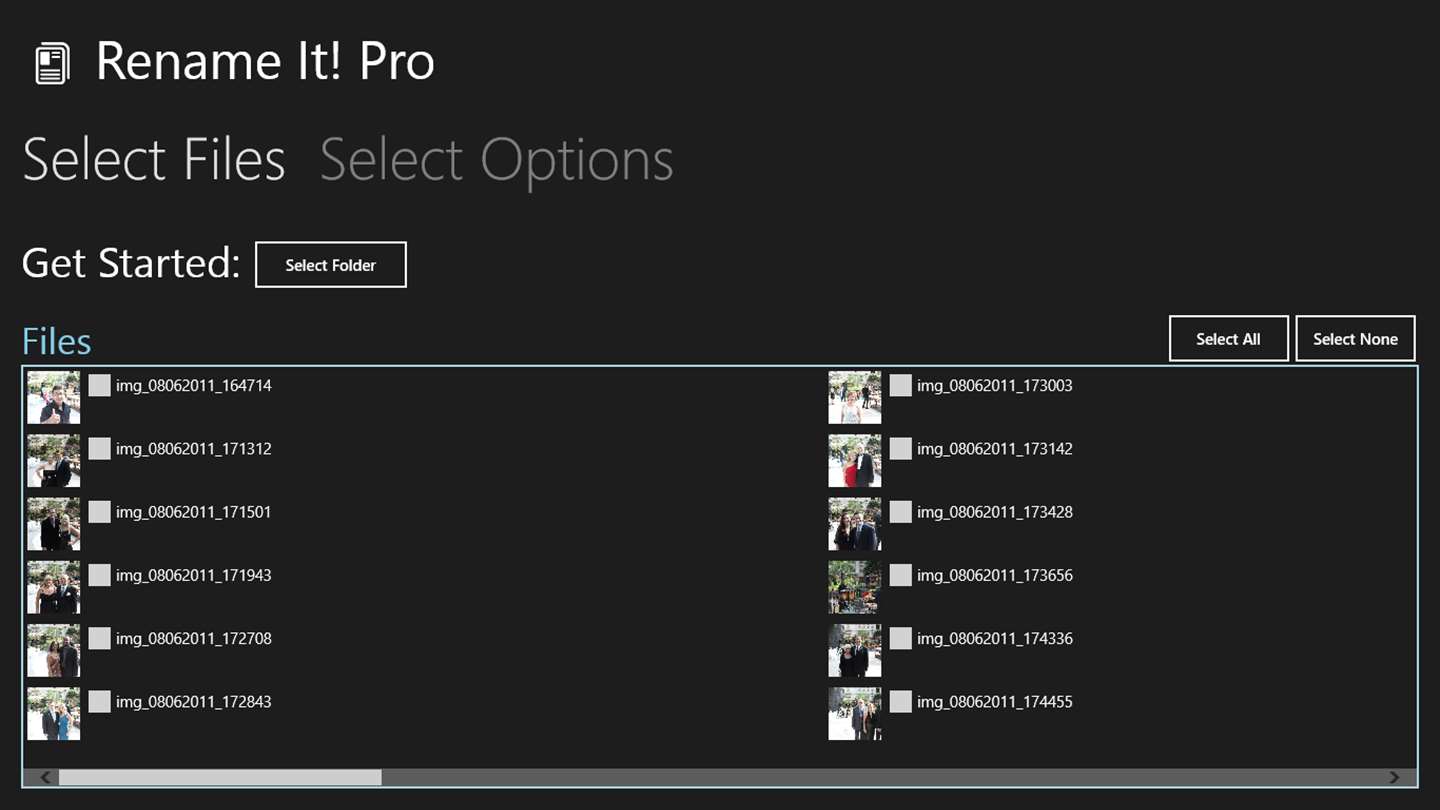Click the right scroll arrow in files list
Image resolution: width=1440 pixels, height=810 pixels.
tap(1394, 777)
